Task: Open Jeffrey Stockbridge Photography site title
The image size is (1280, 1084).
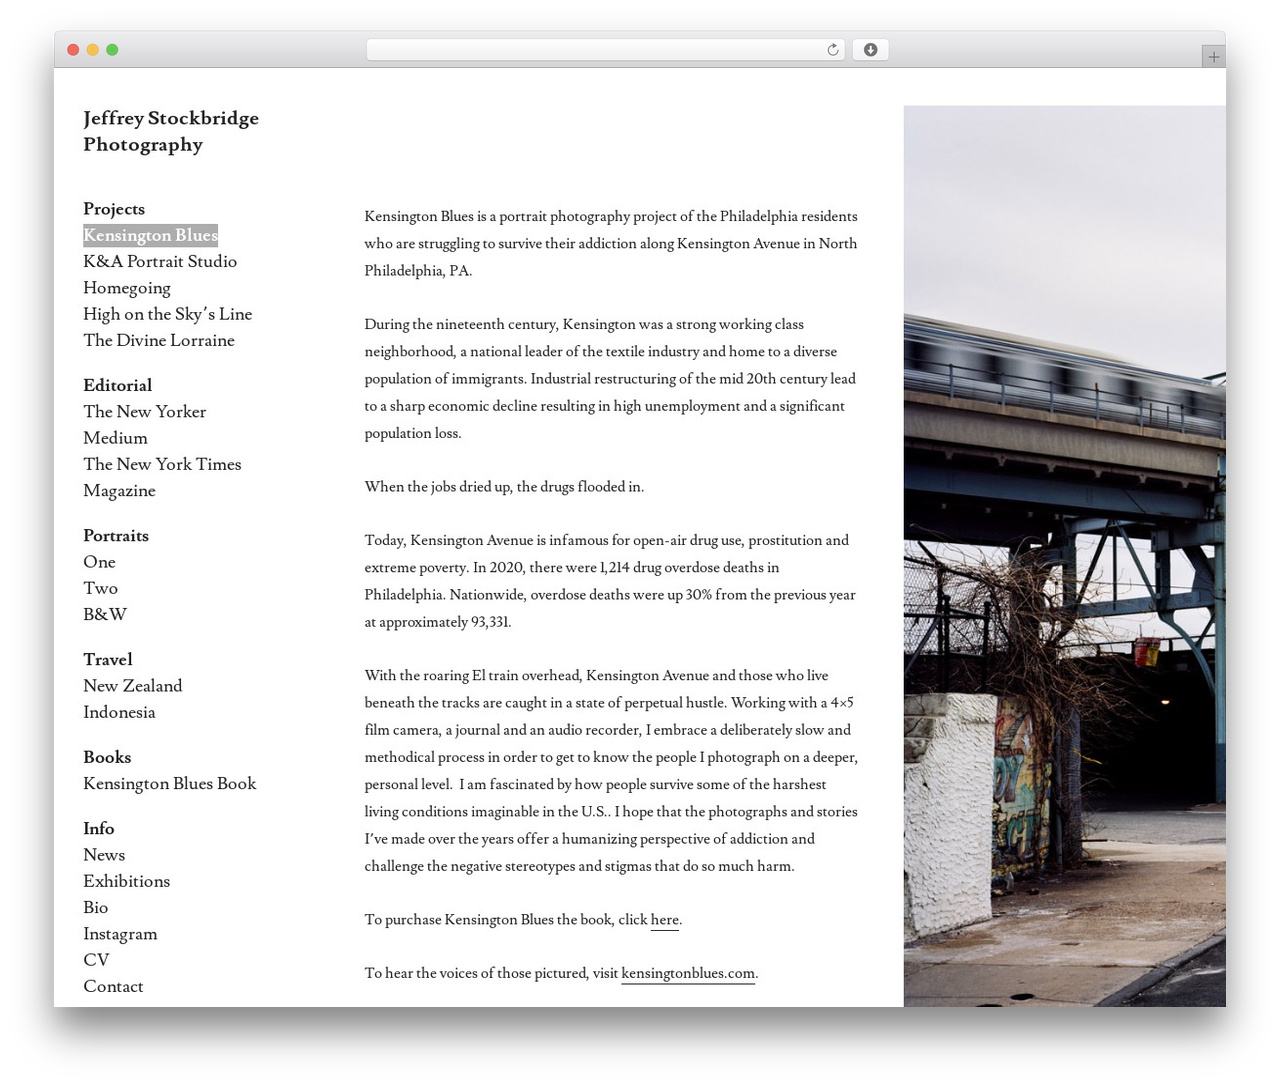Action: (171, 131)
